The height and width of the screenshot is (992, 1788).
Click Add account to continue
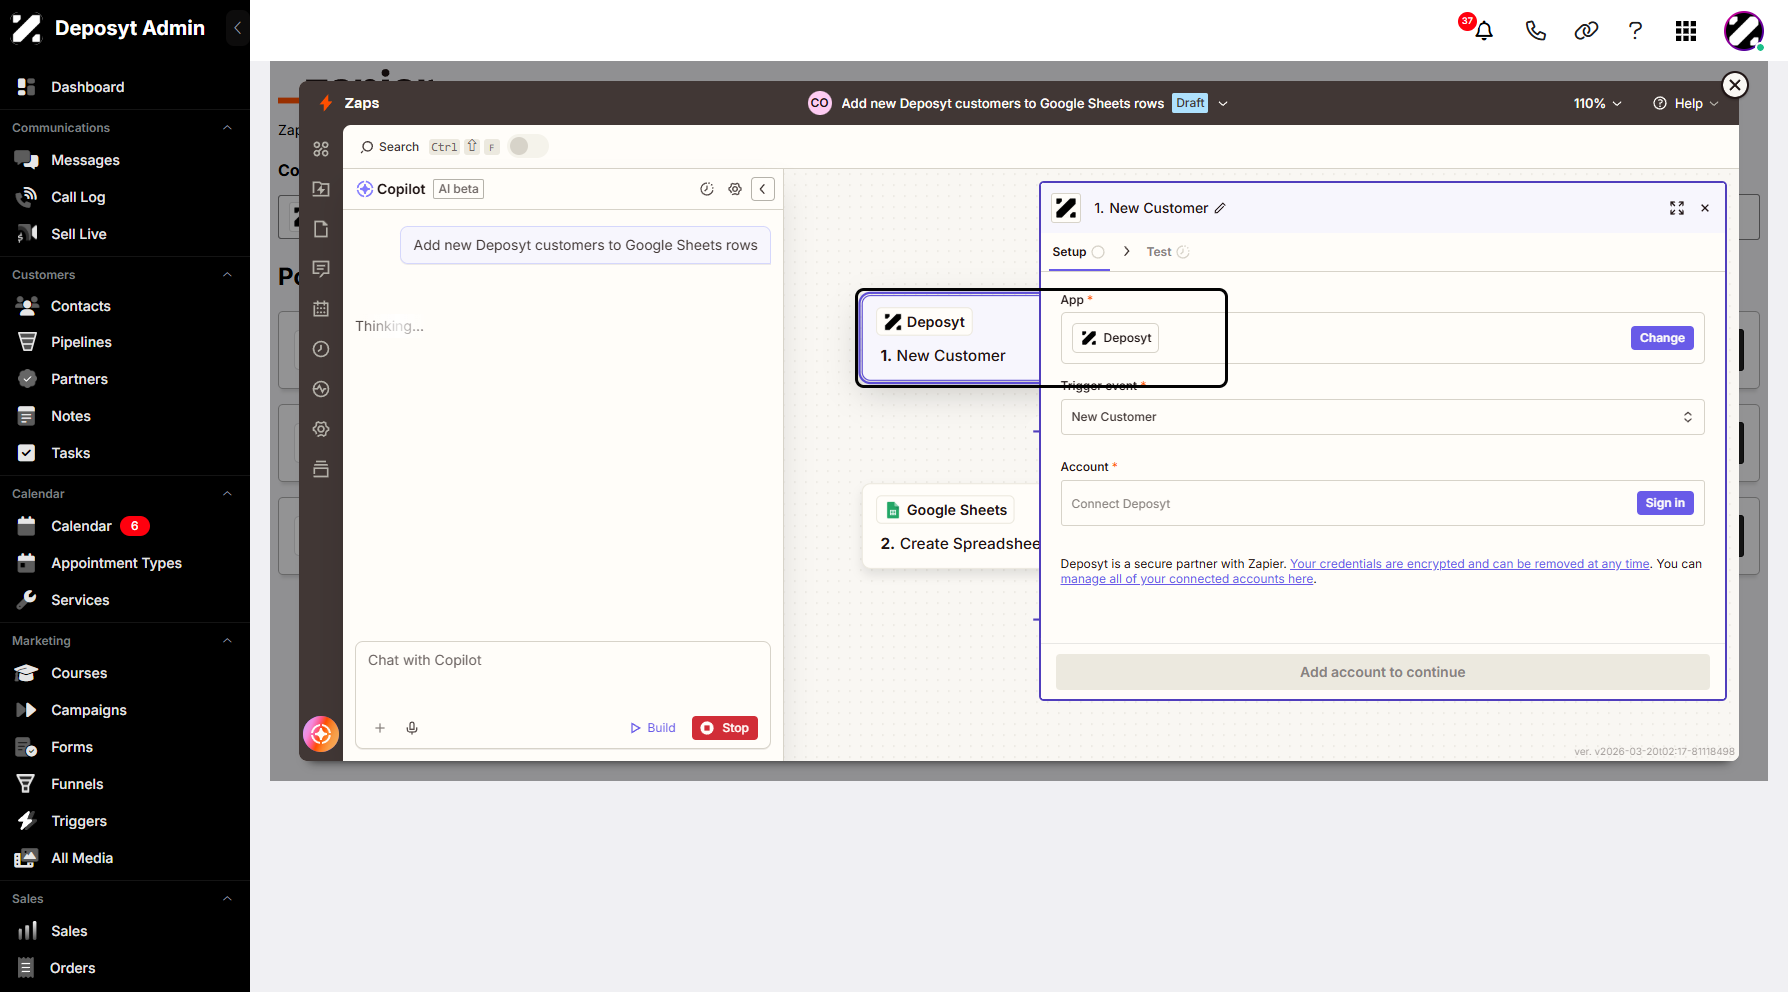[1382, 672]
